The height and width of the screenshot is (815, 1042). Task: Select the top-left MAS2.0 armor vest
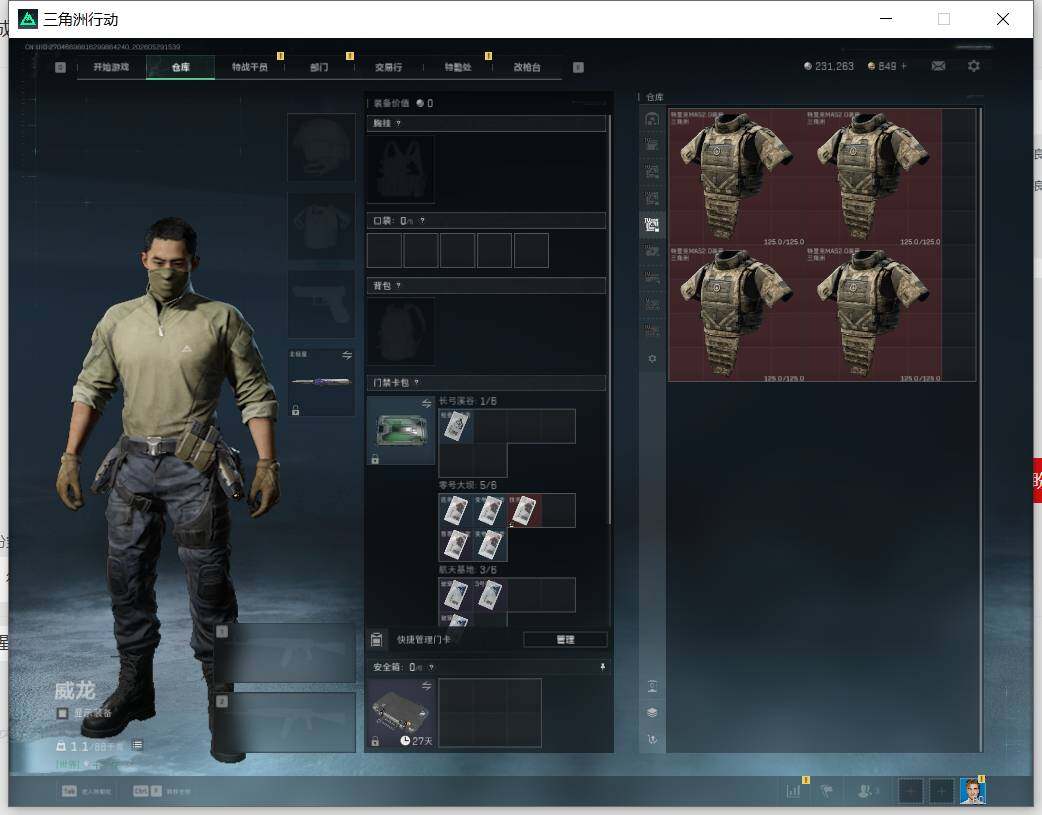pos(736,177)
